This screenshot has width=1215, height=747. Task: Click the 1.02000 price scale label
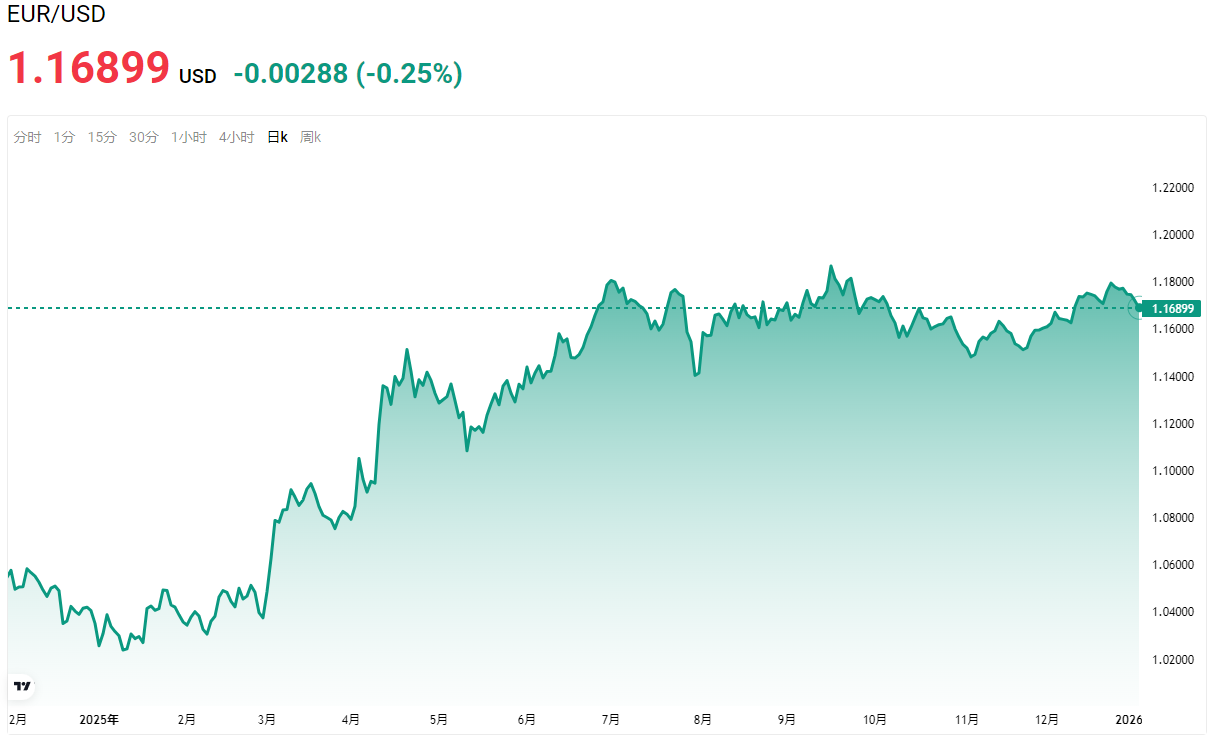pos(1173,660)
